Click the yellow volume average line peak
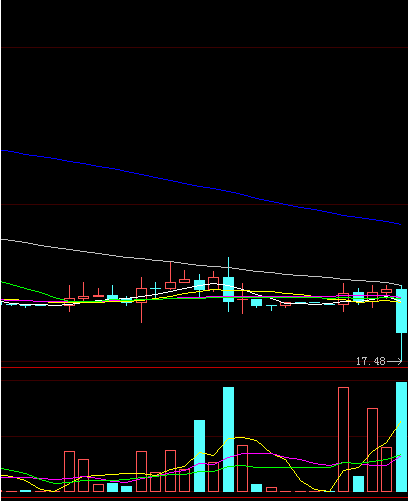The image size is (408, 501). coord(240,437)
